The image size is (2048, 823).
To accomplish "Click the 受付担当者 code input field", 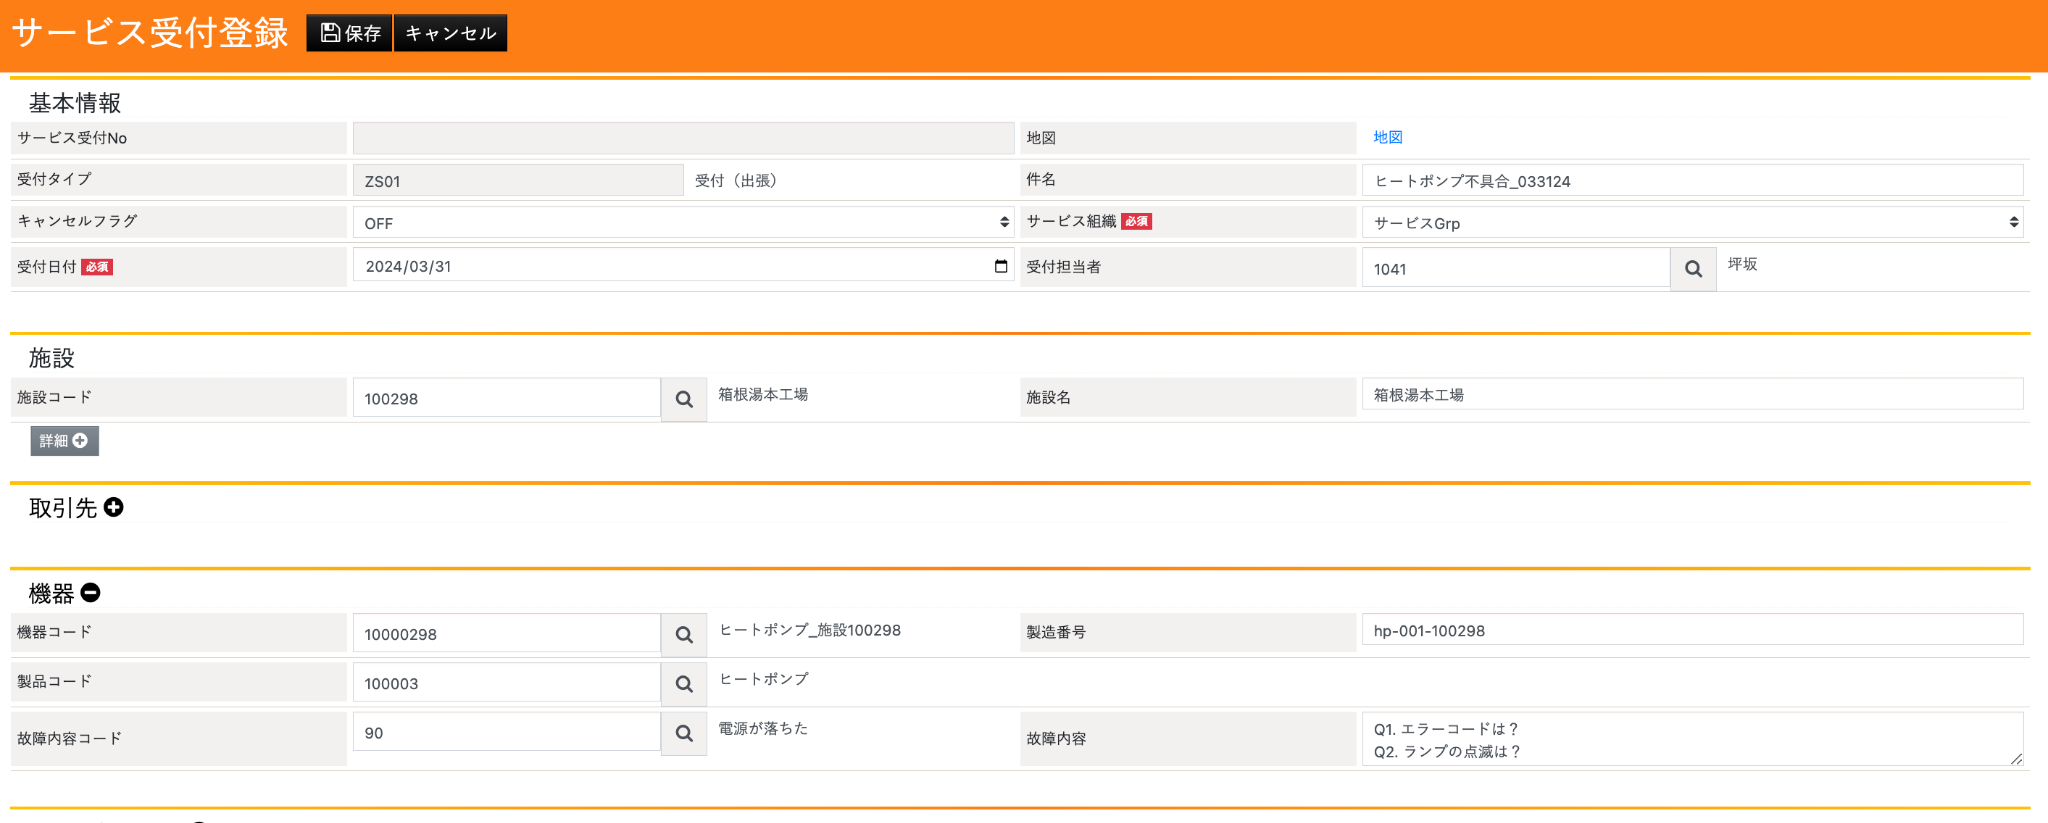I will point(1515,269).
